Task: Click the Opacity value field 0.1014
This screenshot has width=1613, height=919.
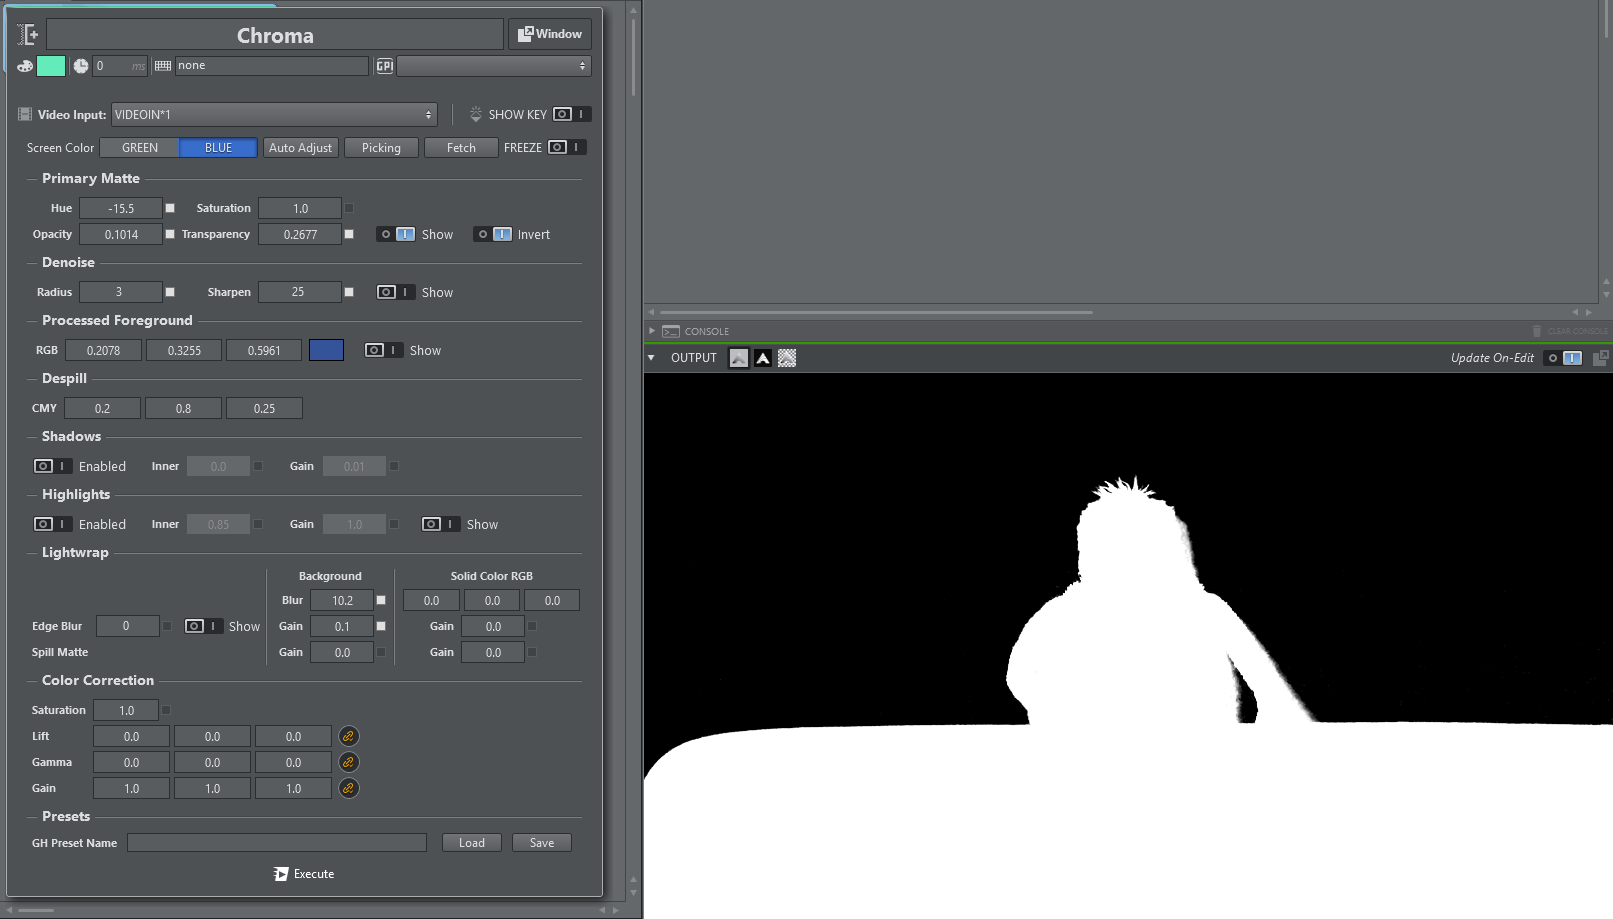Action: (x=121, y=234)
